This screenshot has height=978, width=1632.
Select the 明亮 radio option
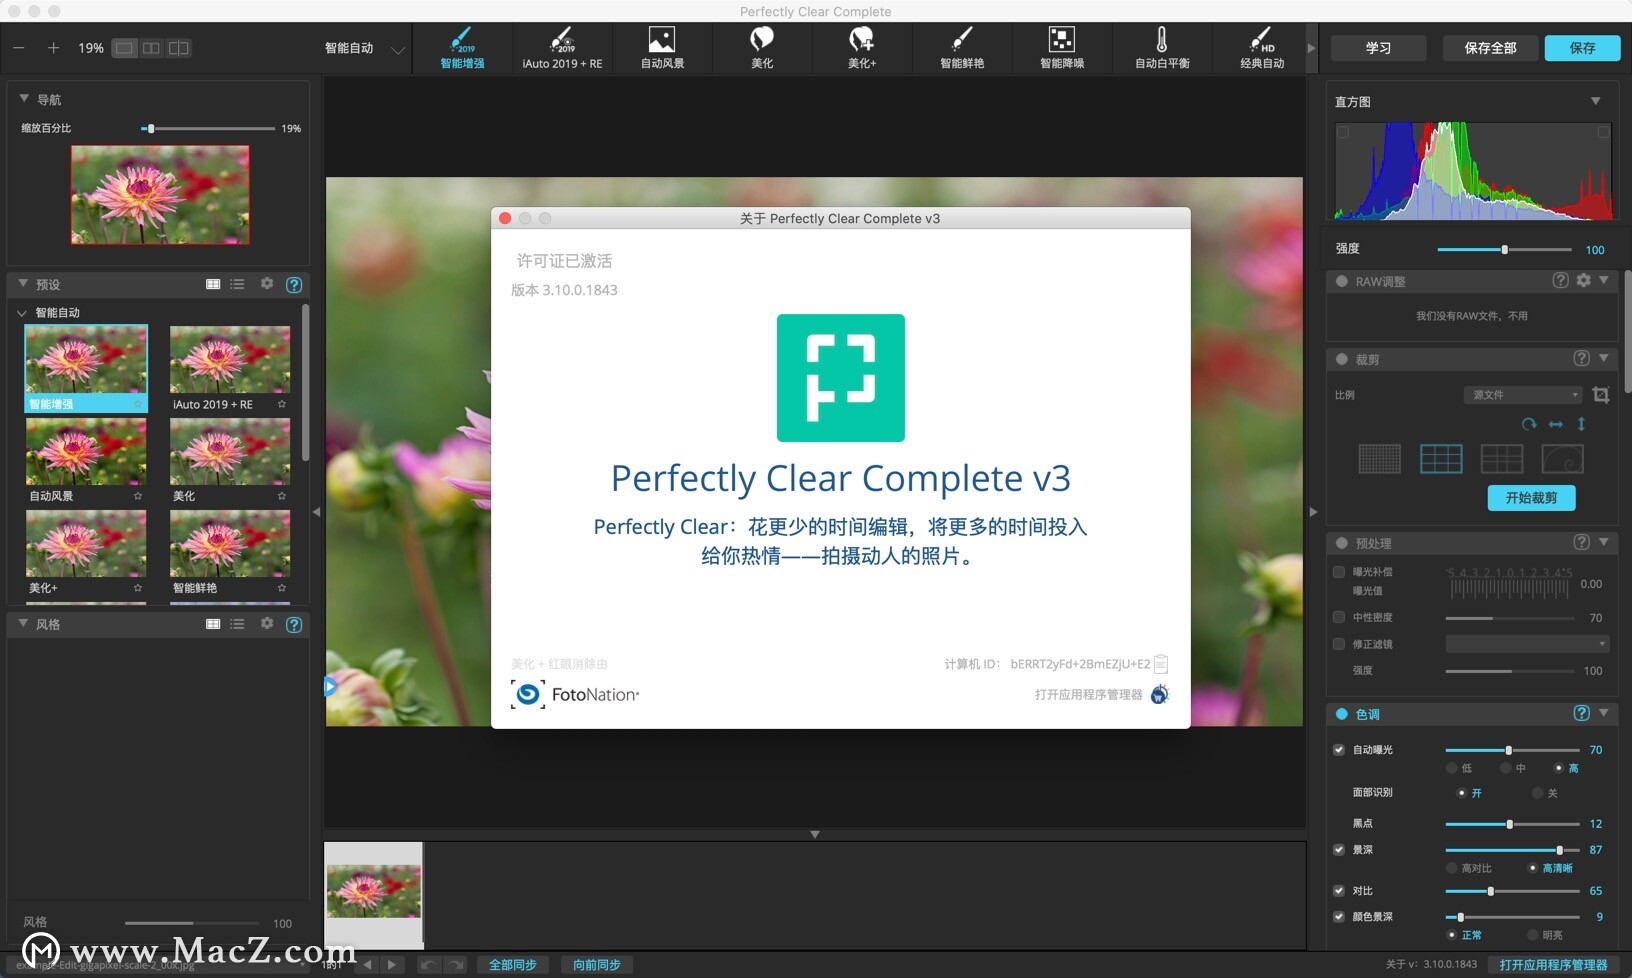coord(1532,935)
